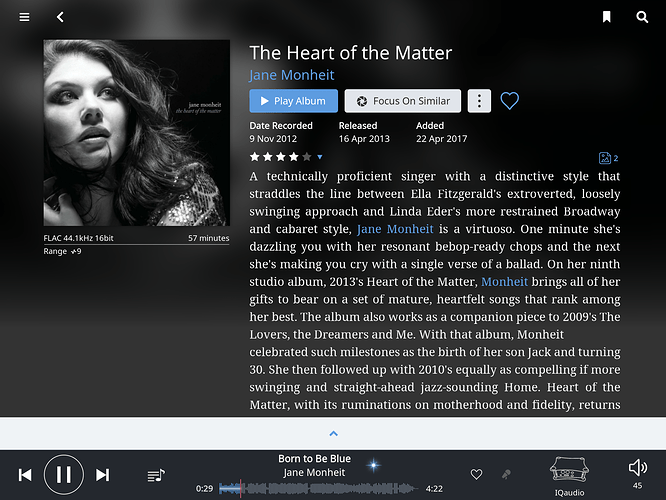The height and width of the screenshot is (500, 666).
Task: Open the volume speaker control
Action: [x=638, y=468]
